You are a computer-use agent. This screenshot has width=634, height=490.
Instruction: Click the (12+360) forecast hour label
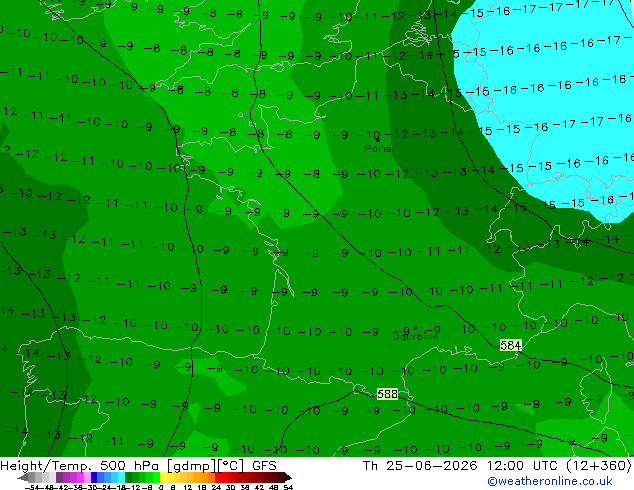point(598,466)
